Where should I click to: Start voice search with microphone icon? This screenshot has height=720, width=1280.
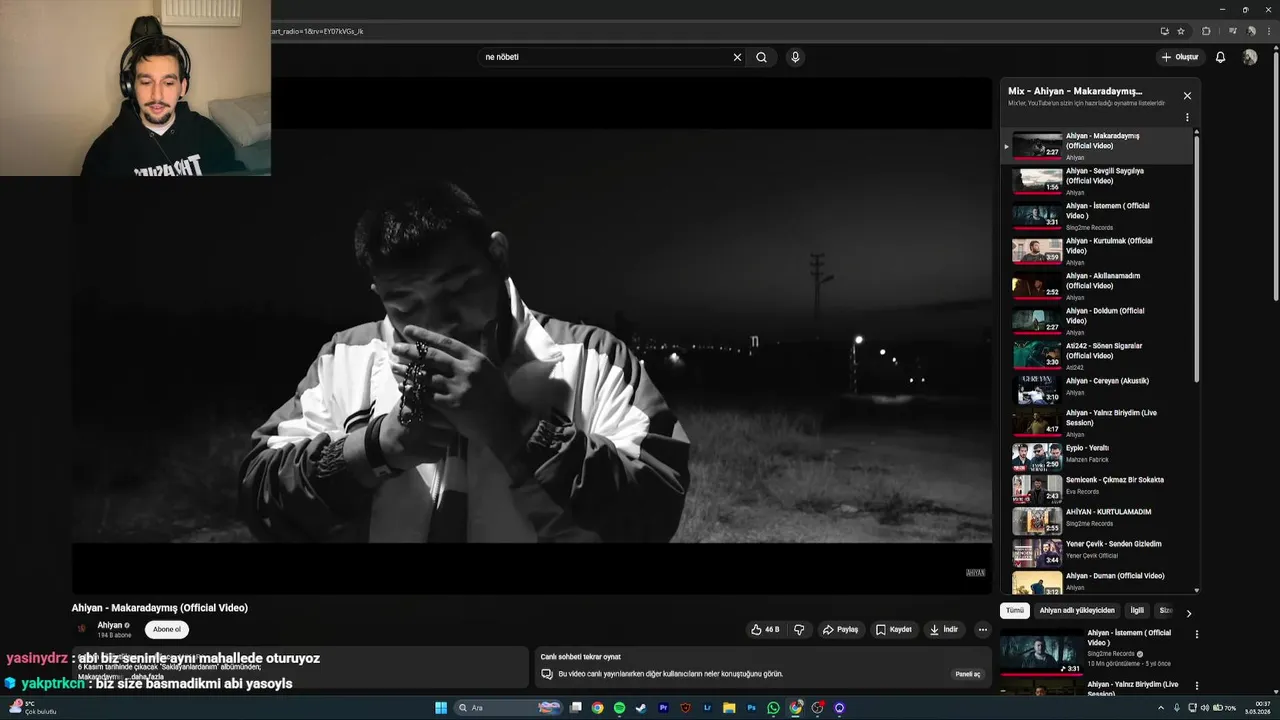[x=795, y=57]
